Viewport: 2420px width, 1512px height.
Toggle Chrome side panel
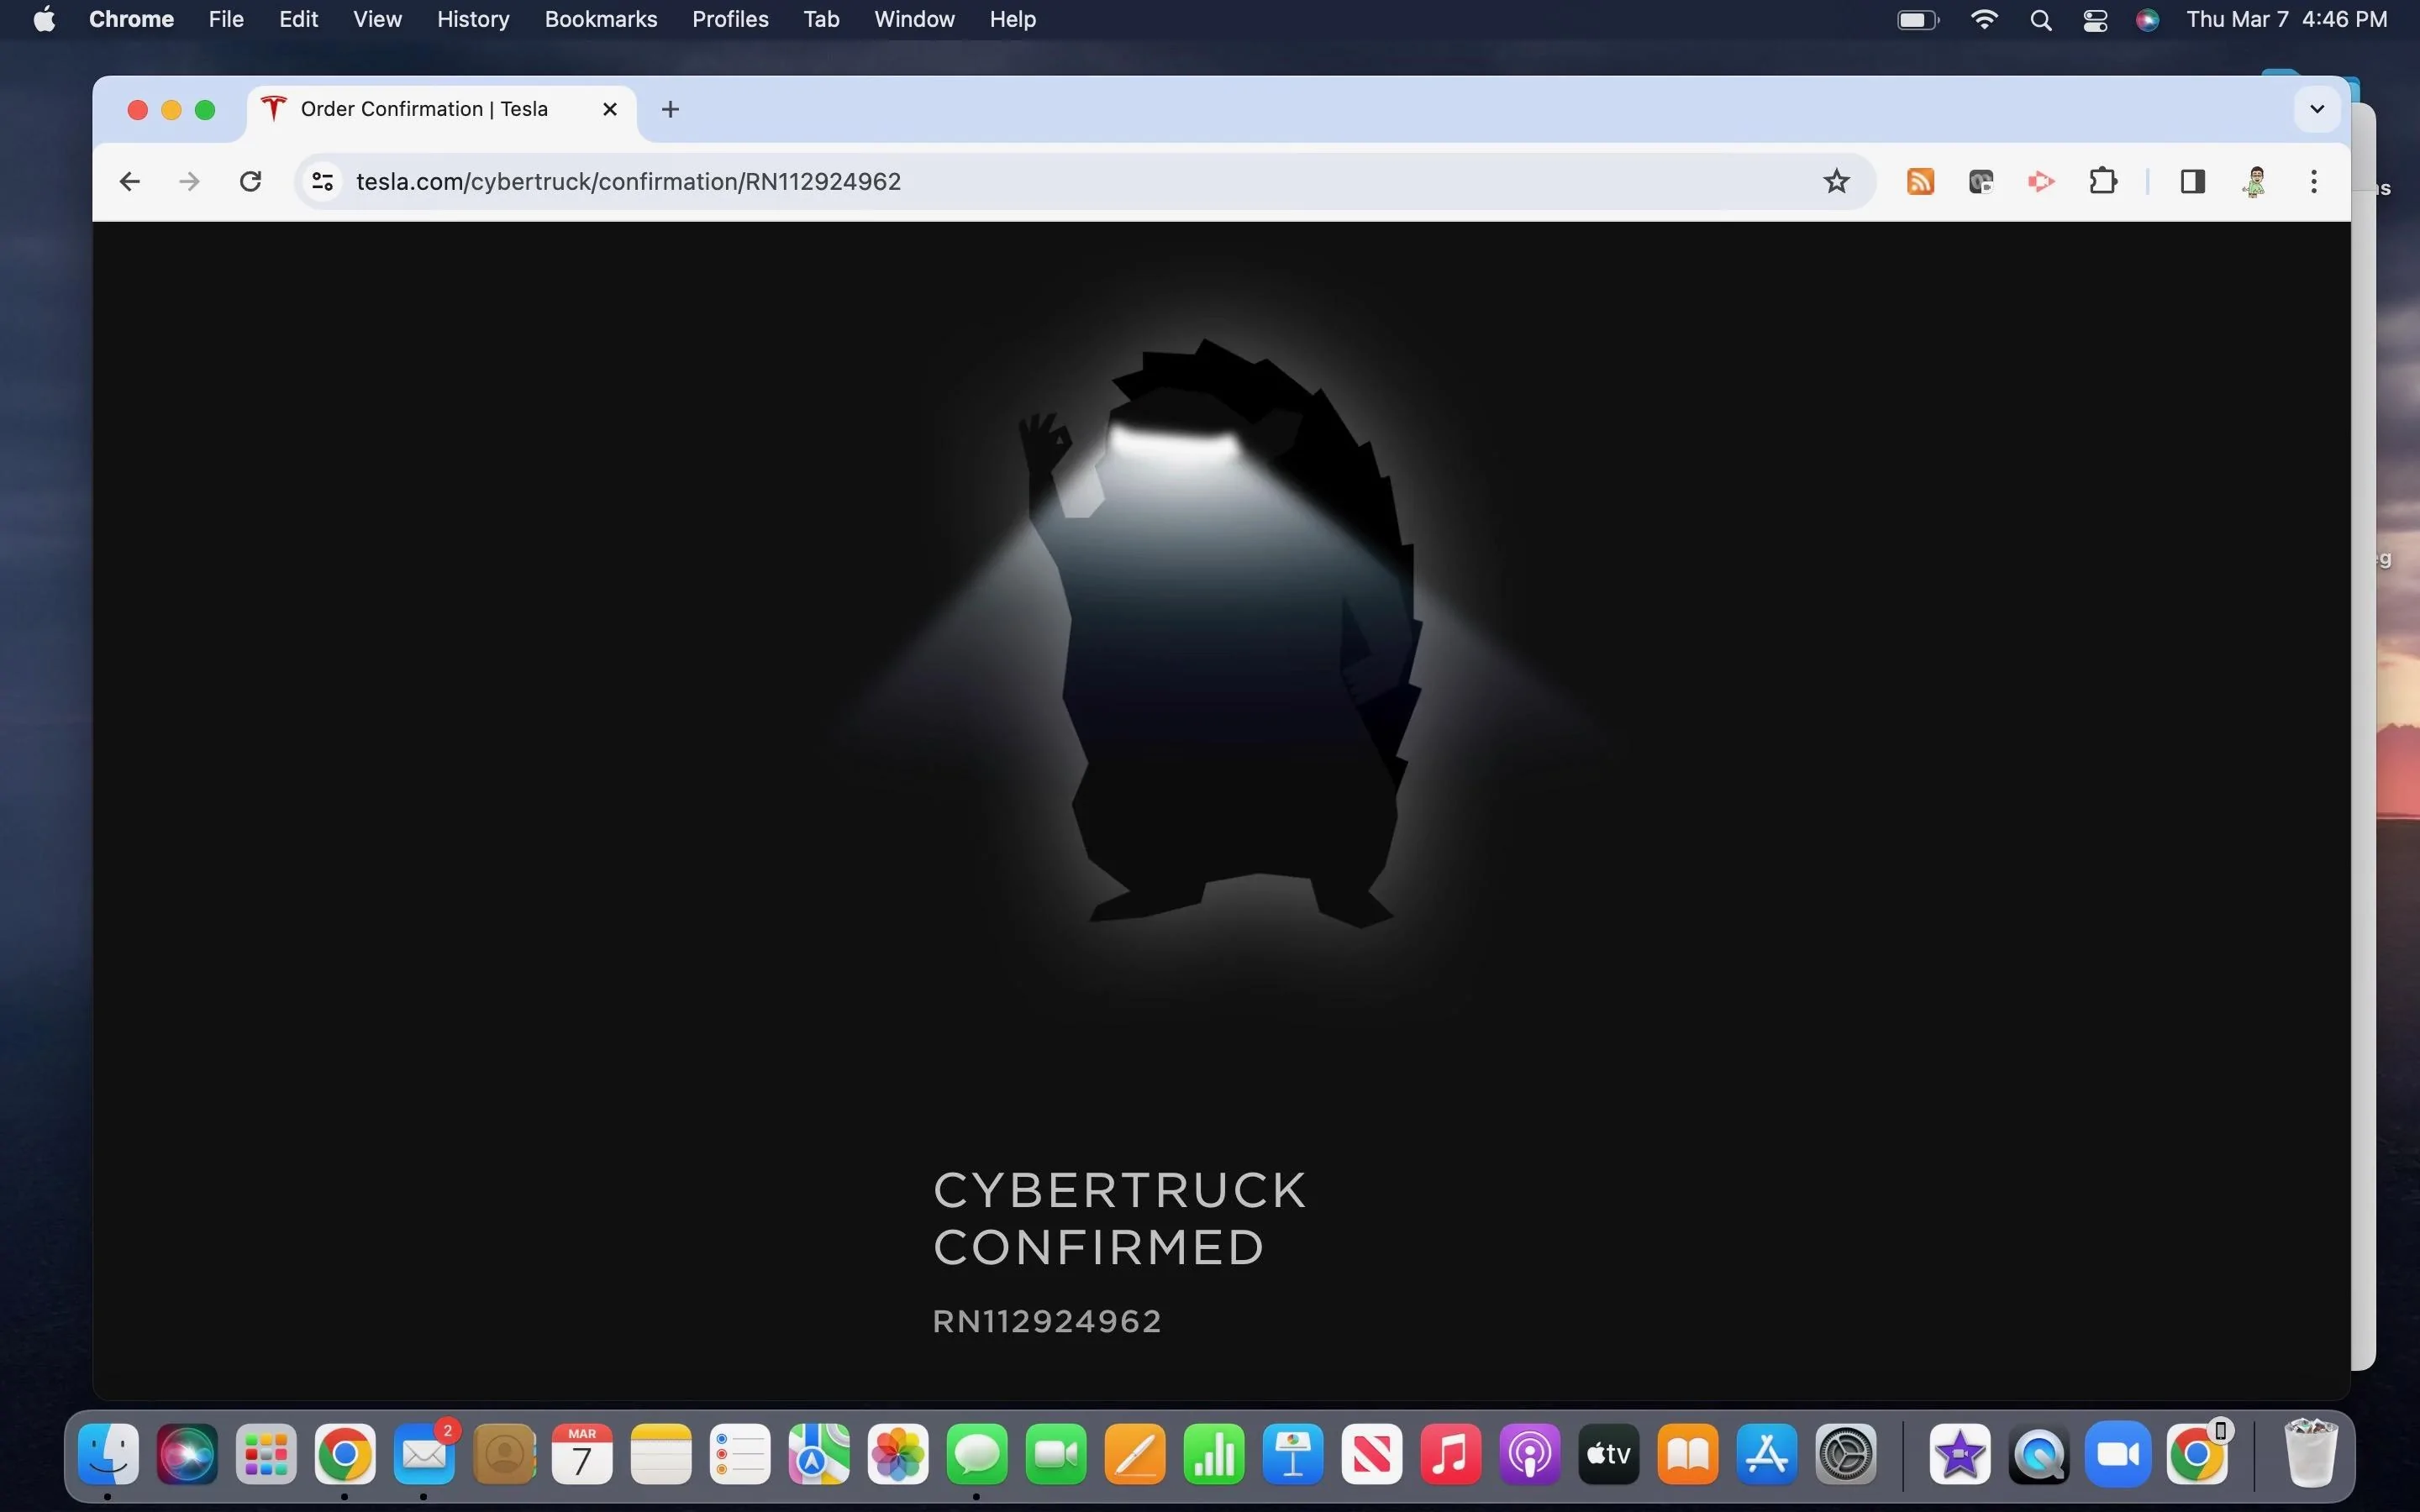(x=2192, y=181)
